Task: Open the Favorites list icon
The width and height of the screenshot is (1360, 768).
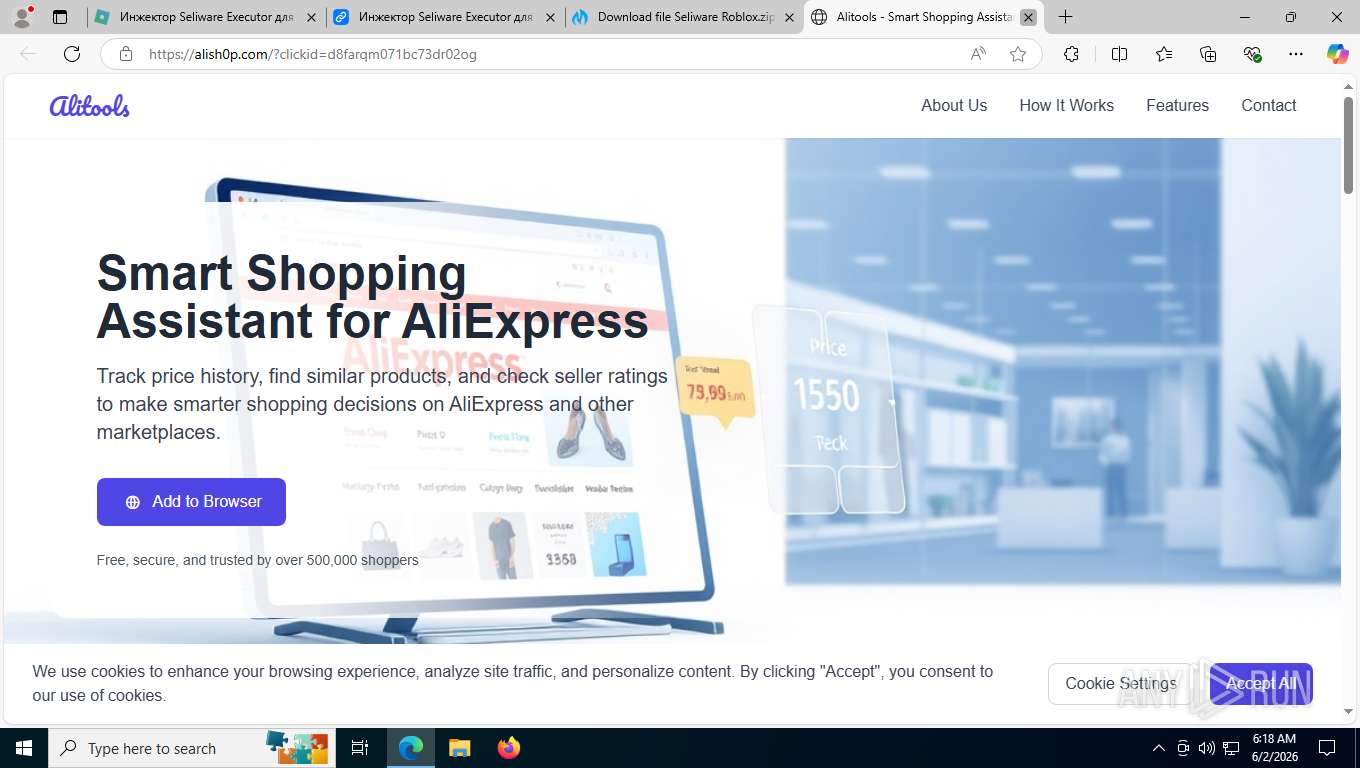Action: click(1164, 54)
